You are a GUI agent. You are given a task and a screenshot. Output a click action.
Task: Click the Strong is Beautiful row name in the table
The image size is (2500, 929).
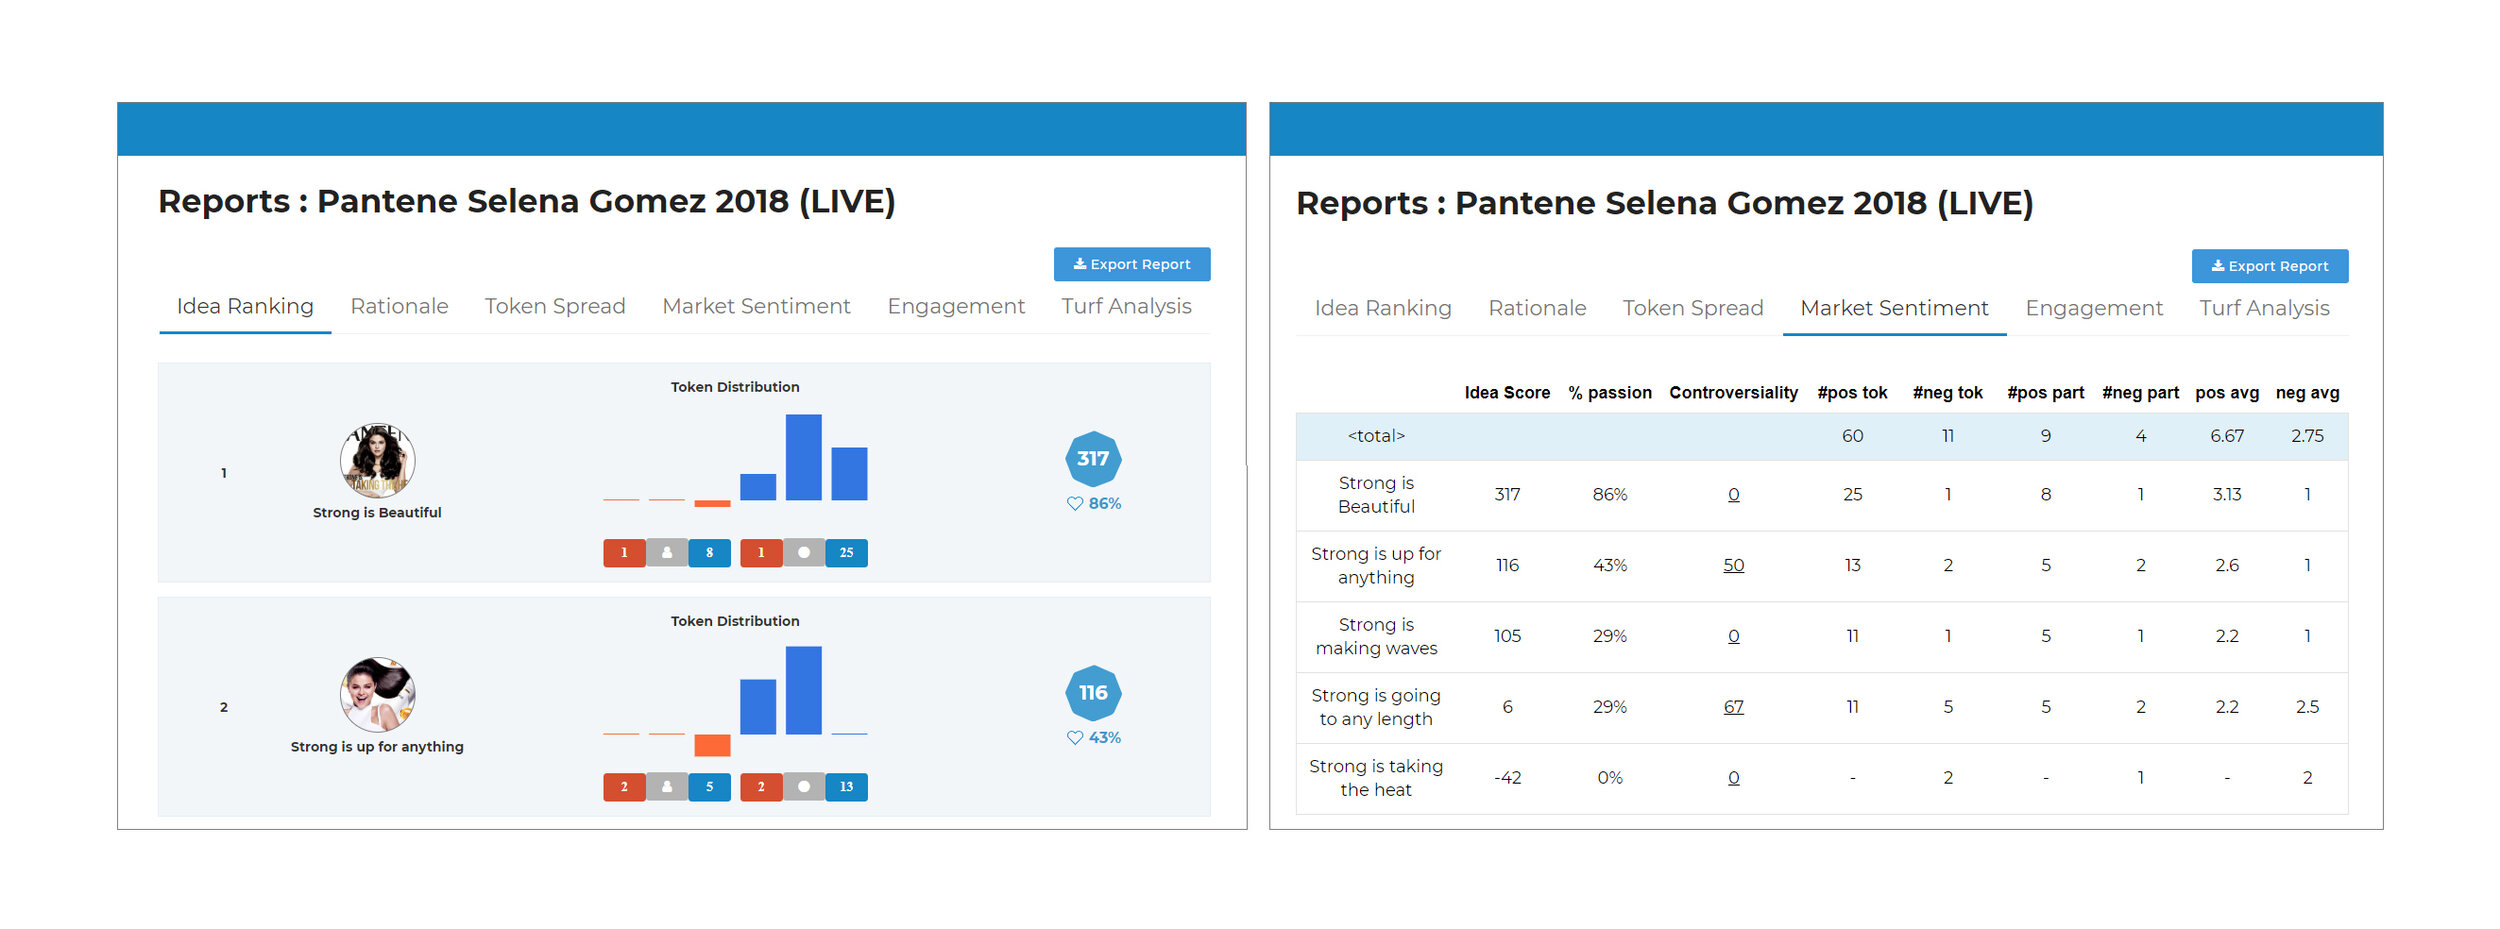click(x=1376, y=495)
